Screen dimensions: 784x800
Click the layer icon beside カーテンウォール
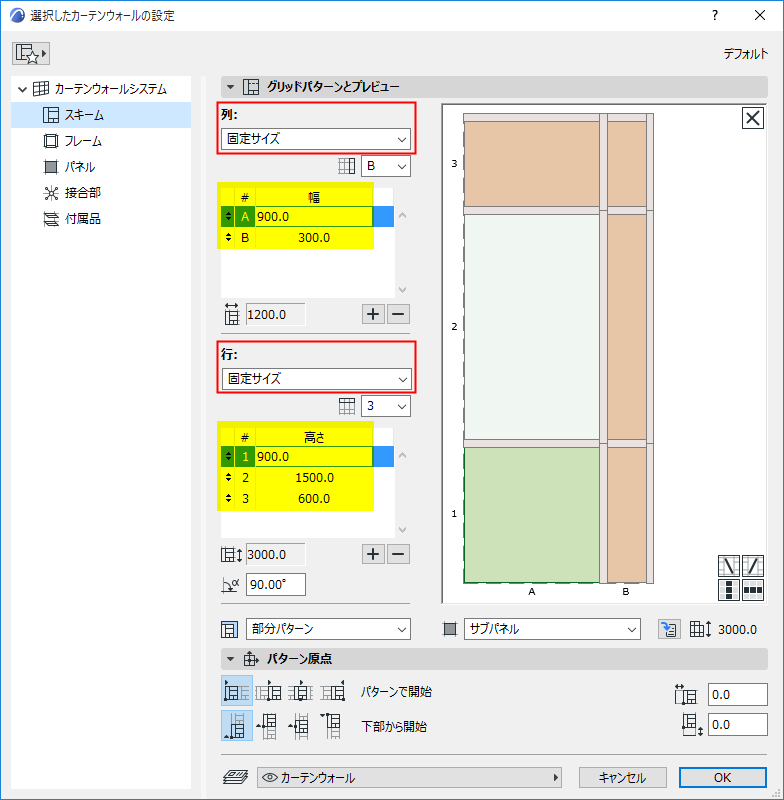(x=236, y=778)
